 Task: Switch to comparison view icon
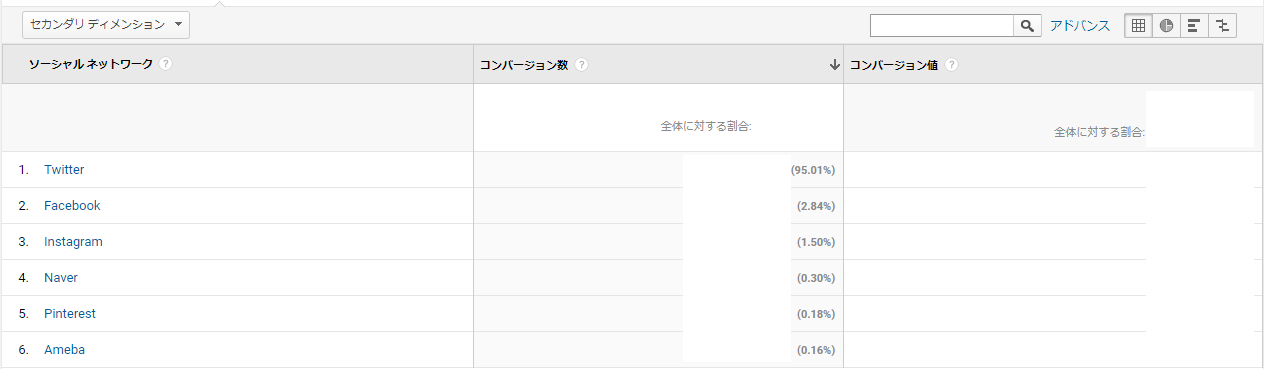1222,26
